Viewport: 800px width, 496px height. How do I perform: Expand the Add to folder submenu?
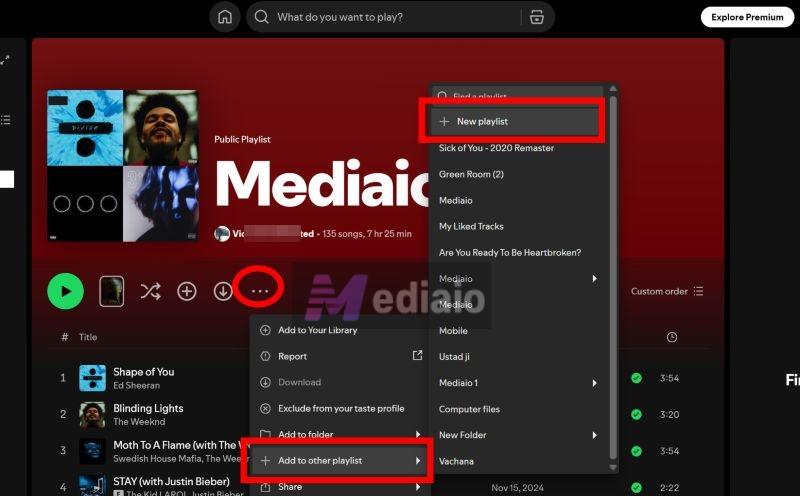click(338, 434)
